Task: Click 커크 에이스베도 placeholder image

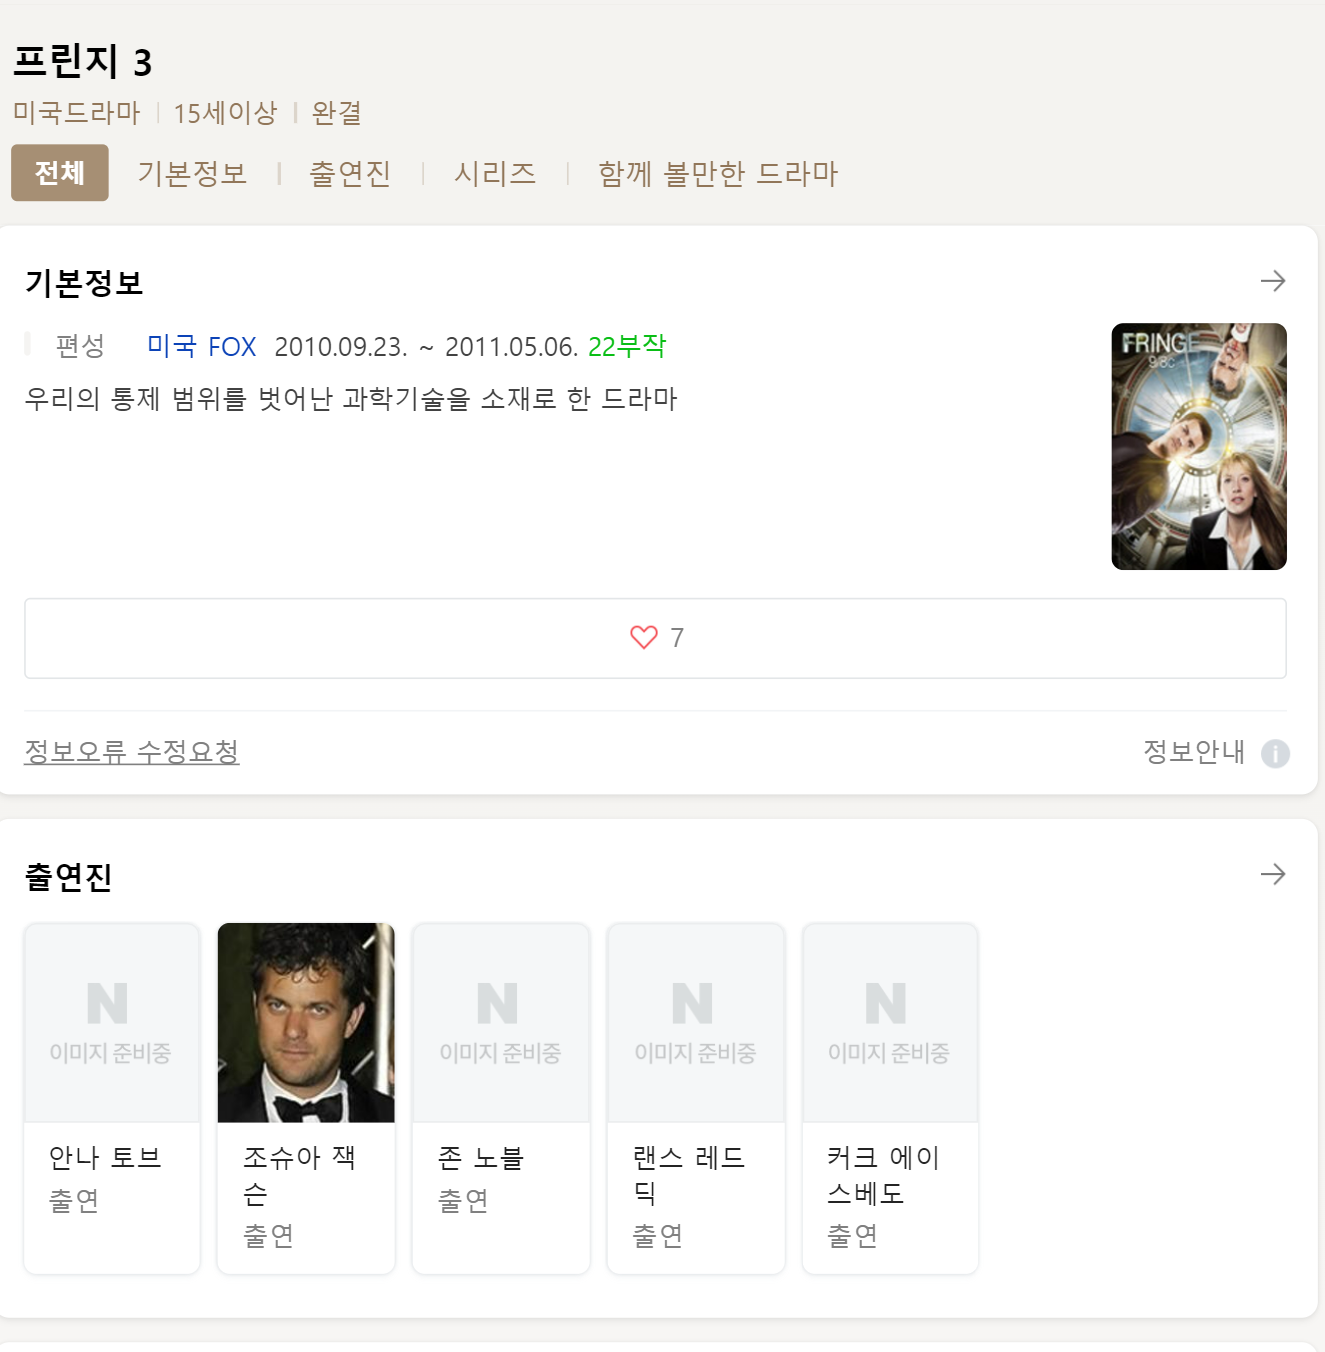Action: (890, 1022)
